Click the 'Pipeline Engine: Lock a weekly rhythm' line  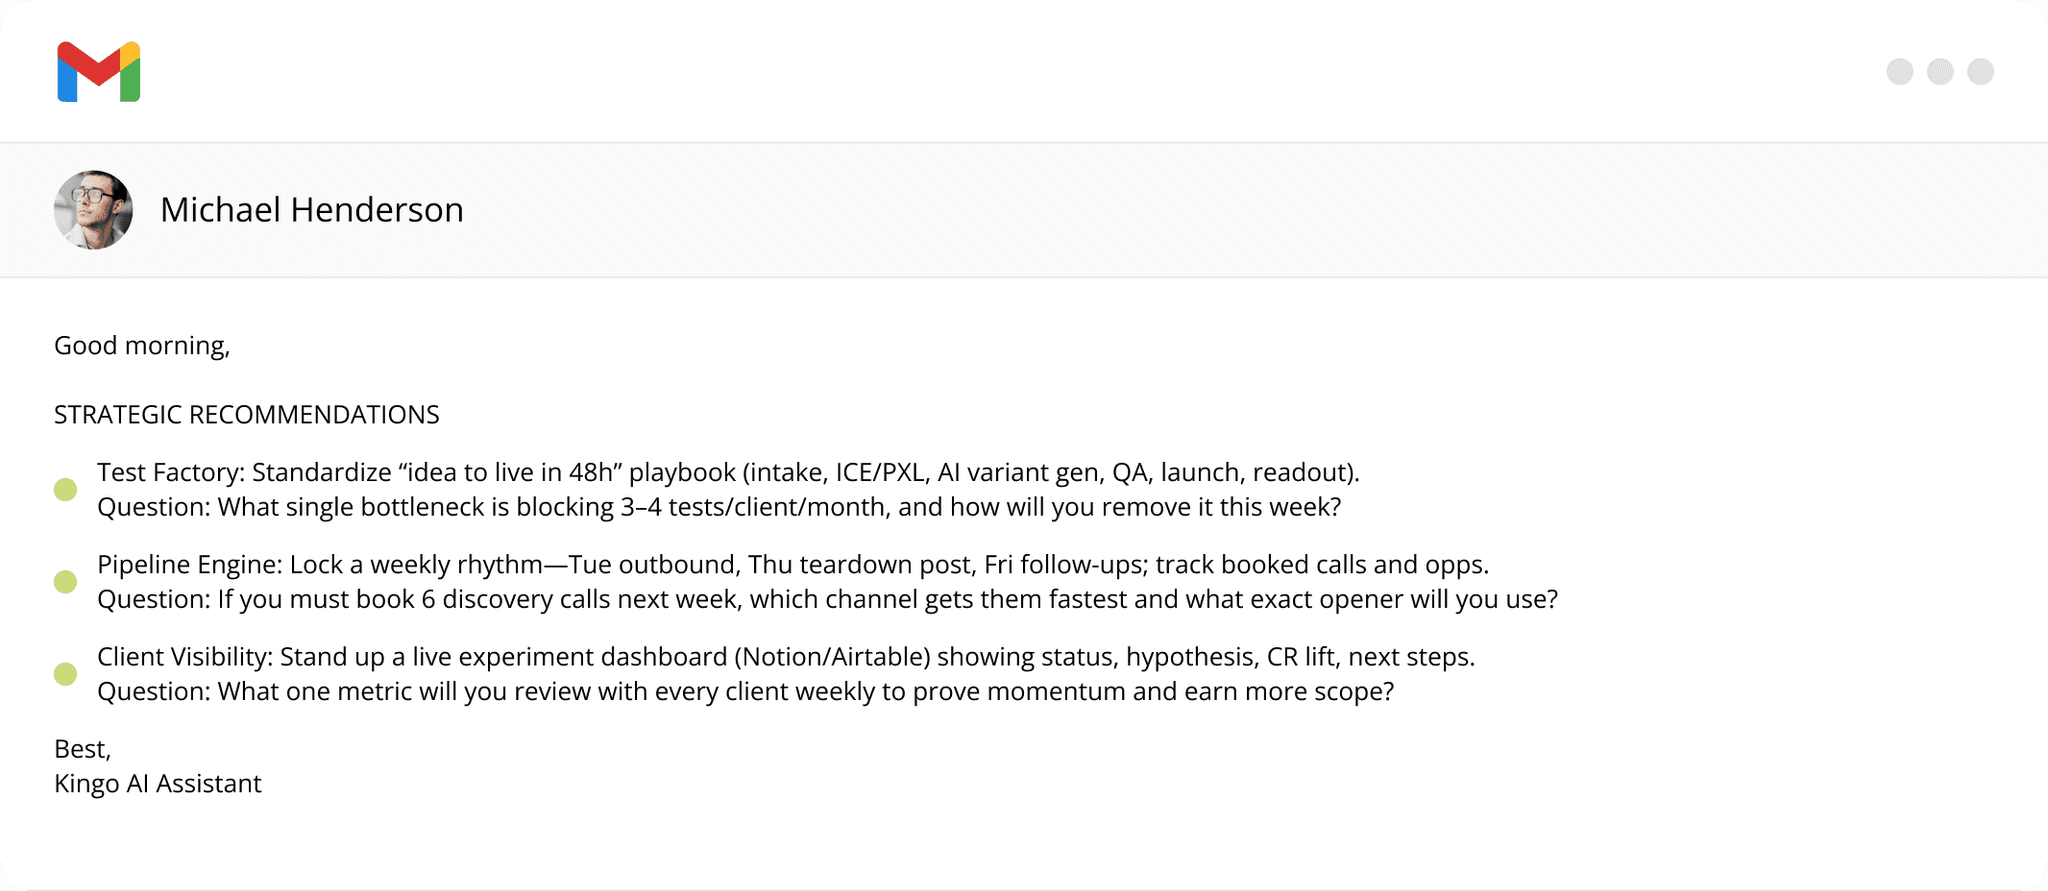792,565
